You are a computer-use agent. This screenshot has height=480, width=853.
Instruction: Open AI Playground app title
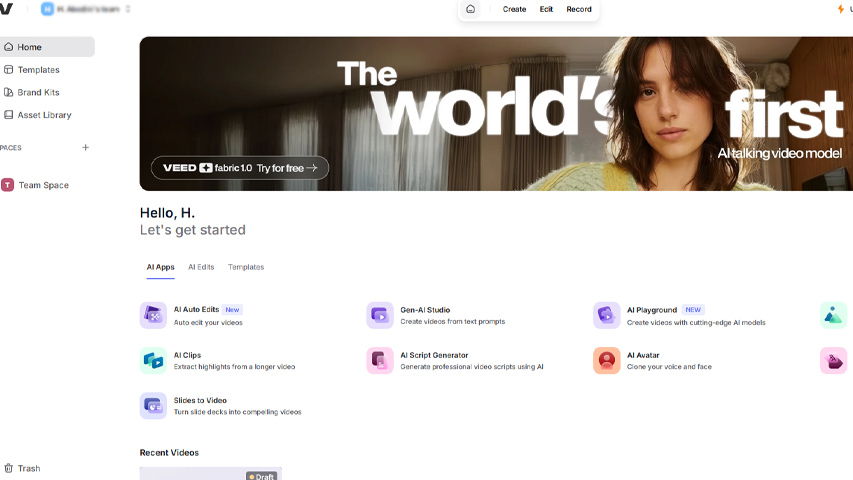coord(652,310)
